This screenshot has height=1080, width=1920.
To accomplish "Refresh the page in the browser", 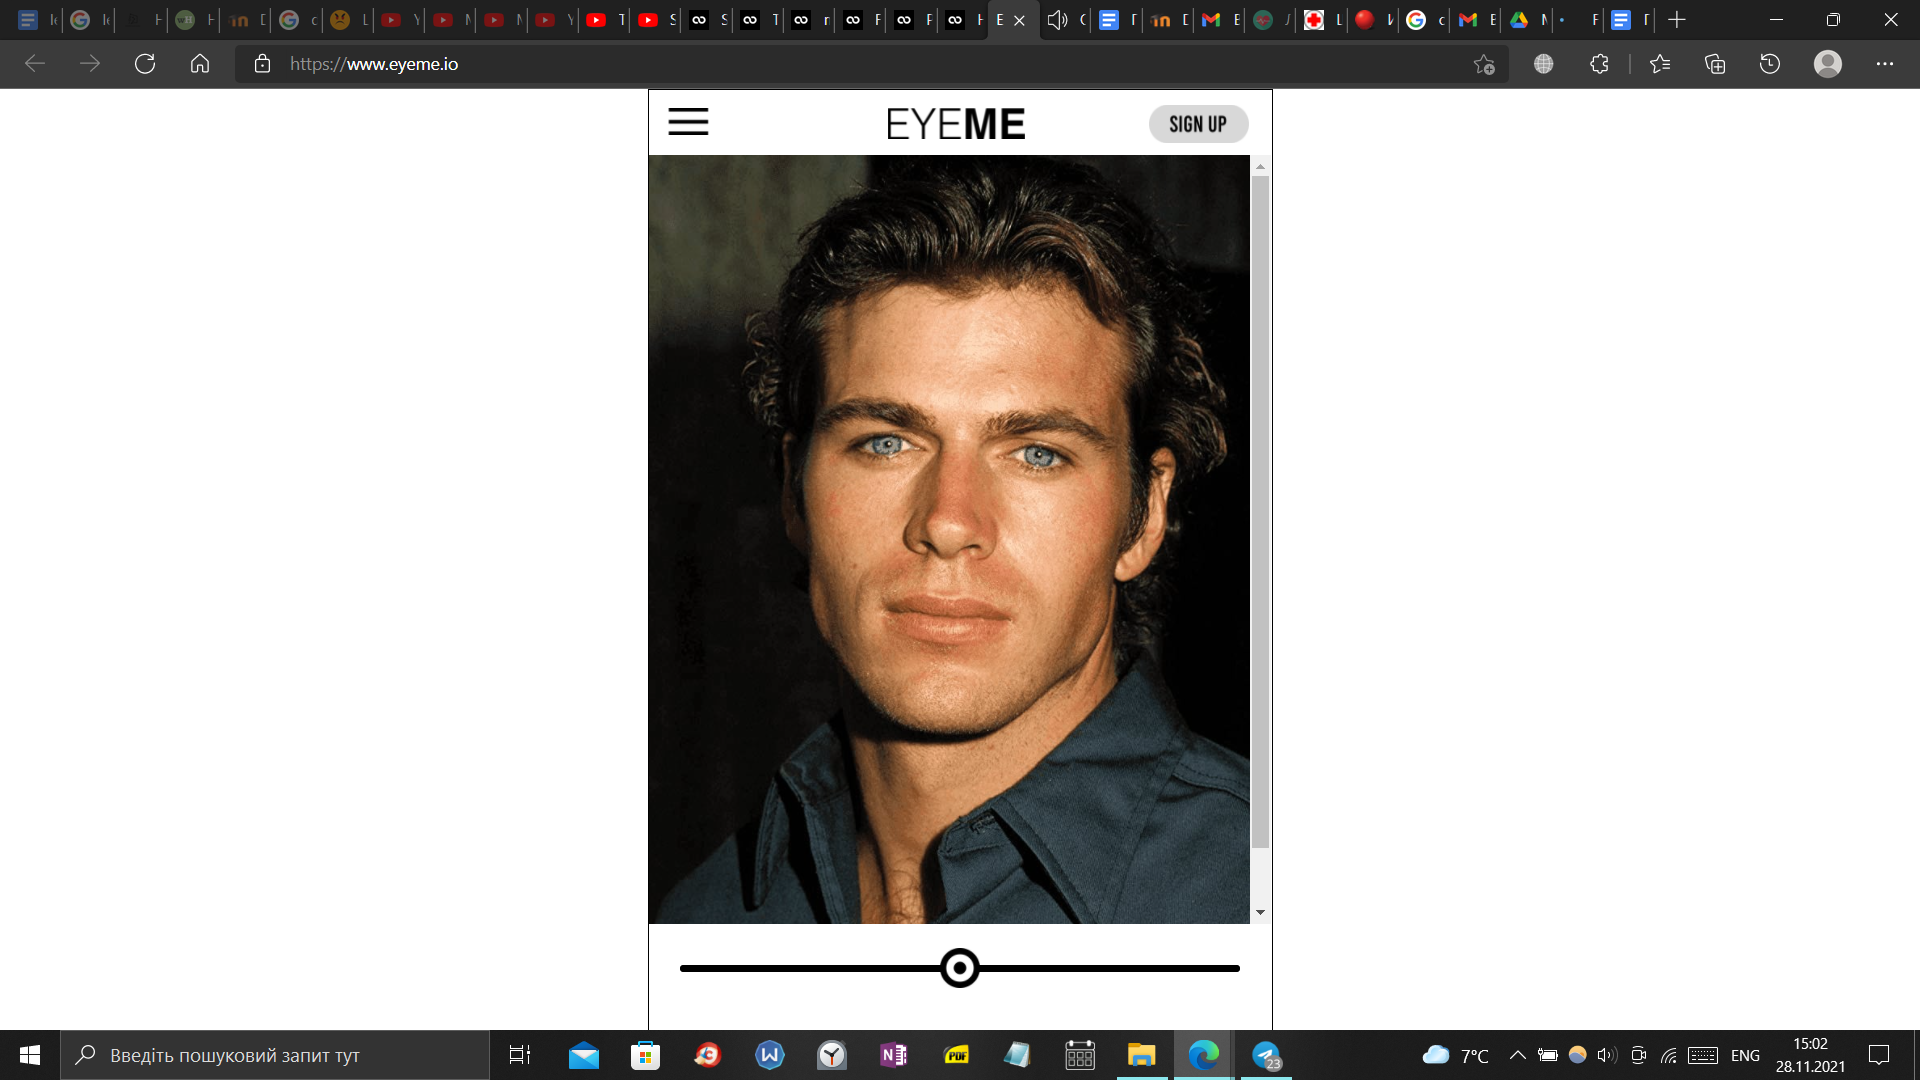I will coord(145,64).
